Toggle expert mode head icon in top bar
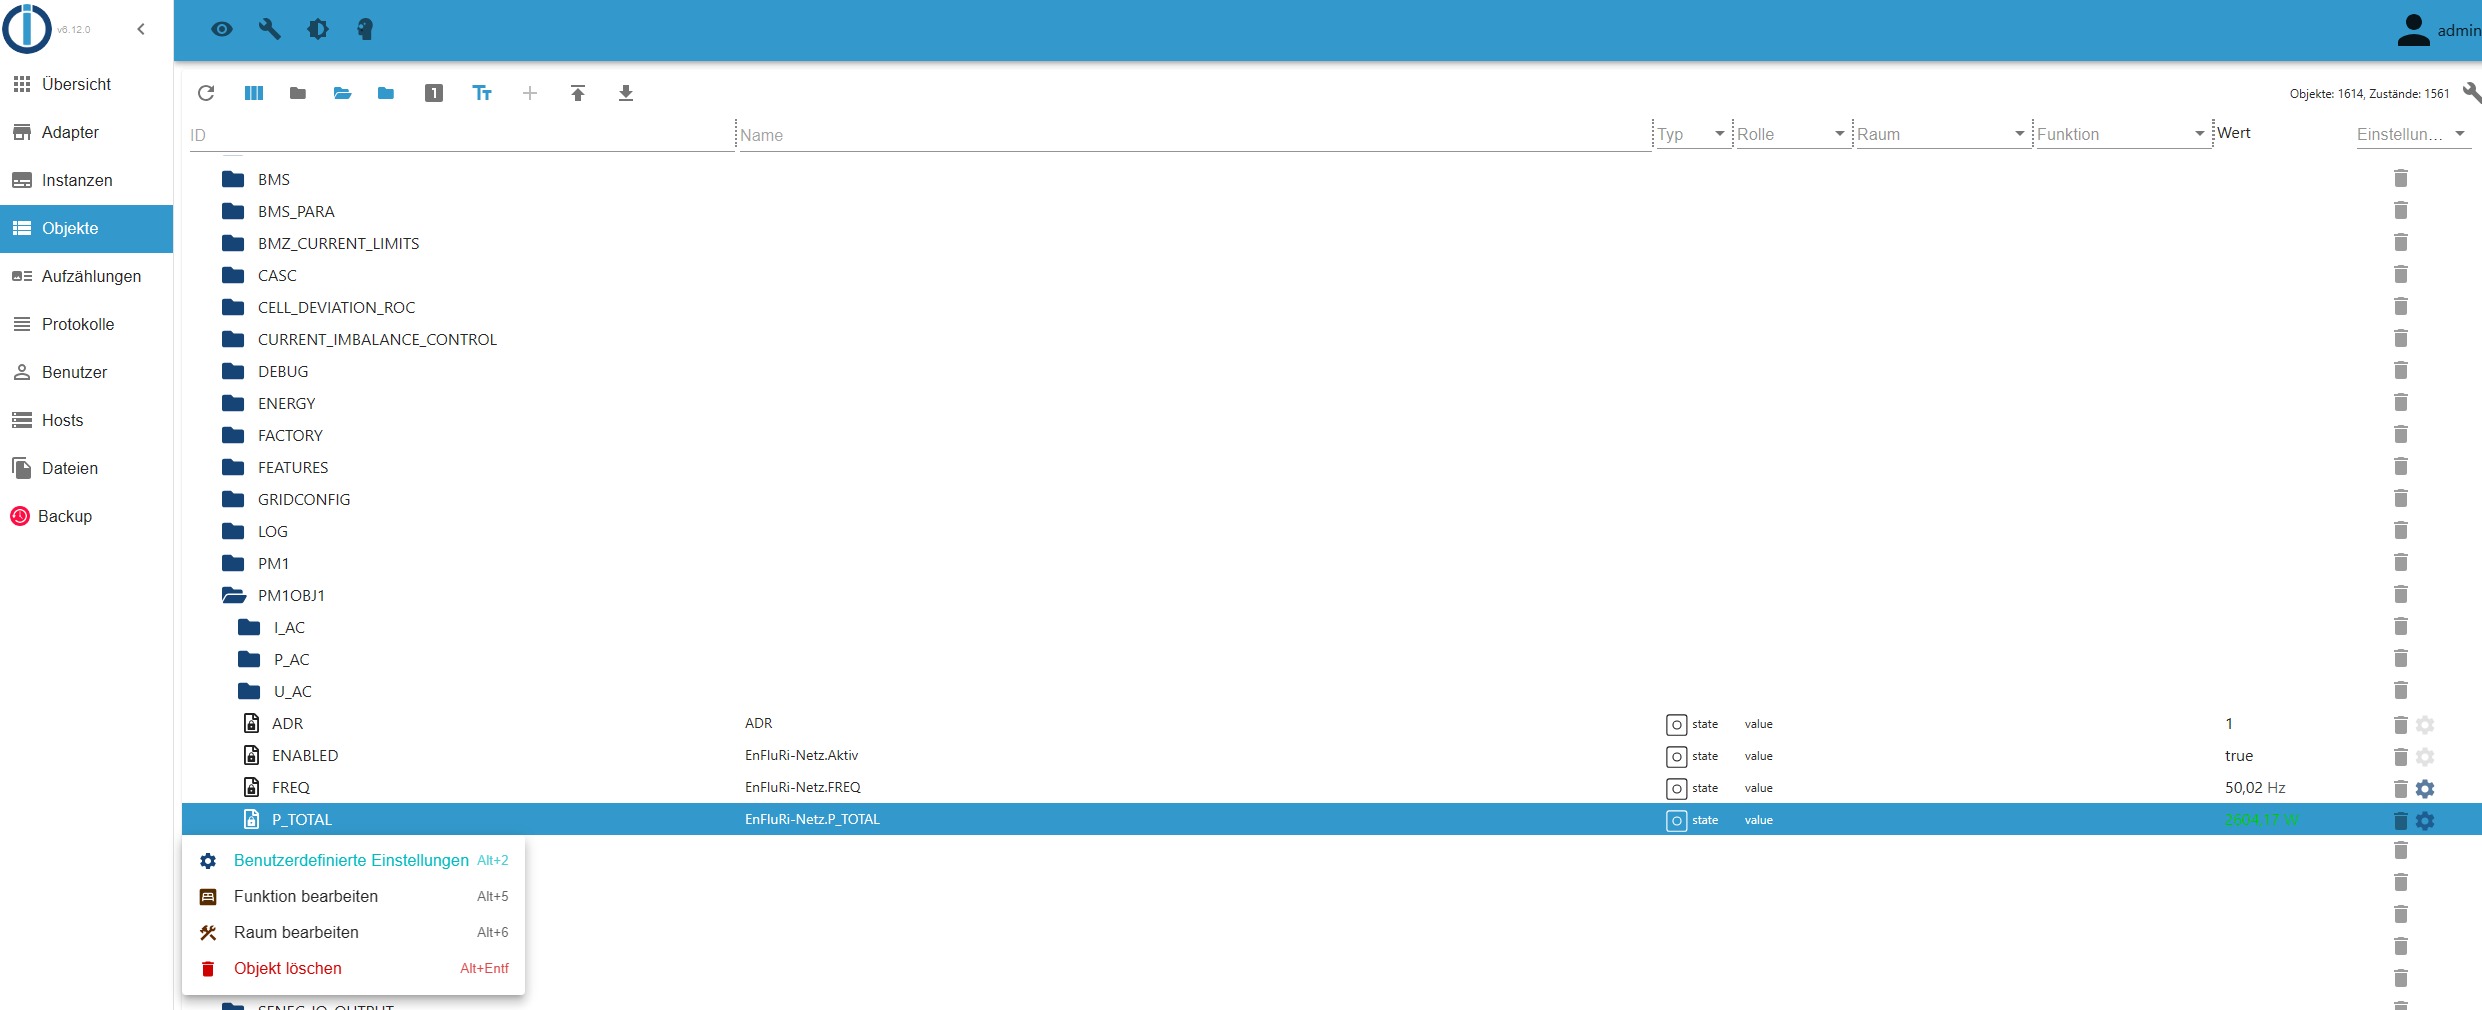The width and height of the screenshot is (2482, 1010). (x=365, y=29)
